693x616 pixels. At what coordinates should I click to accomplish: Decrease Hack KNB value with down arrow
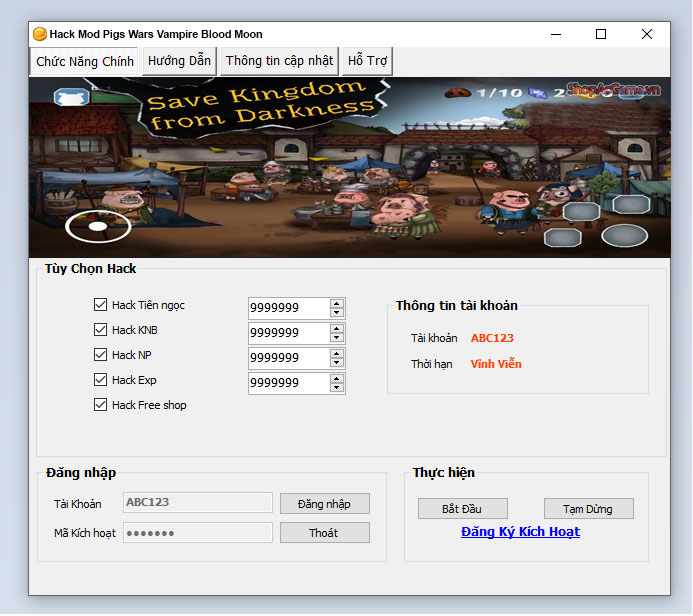337,338
